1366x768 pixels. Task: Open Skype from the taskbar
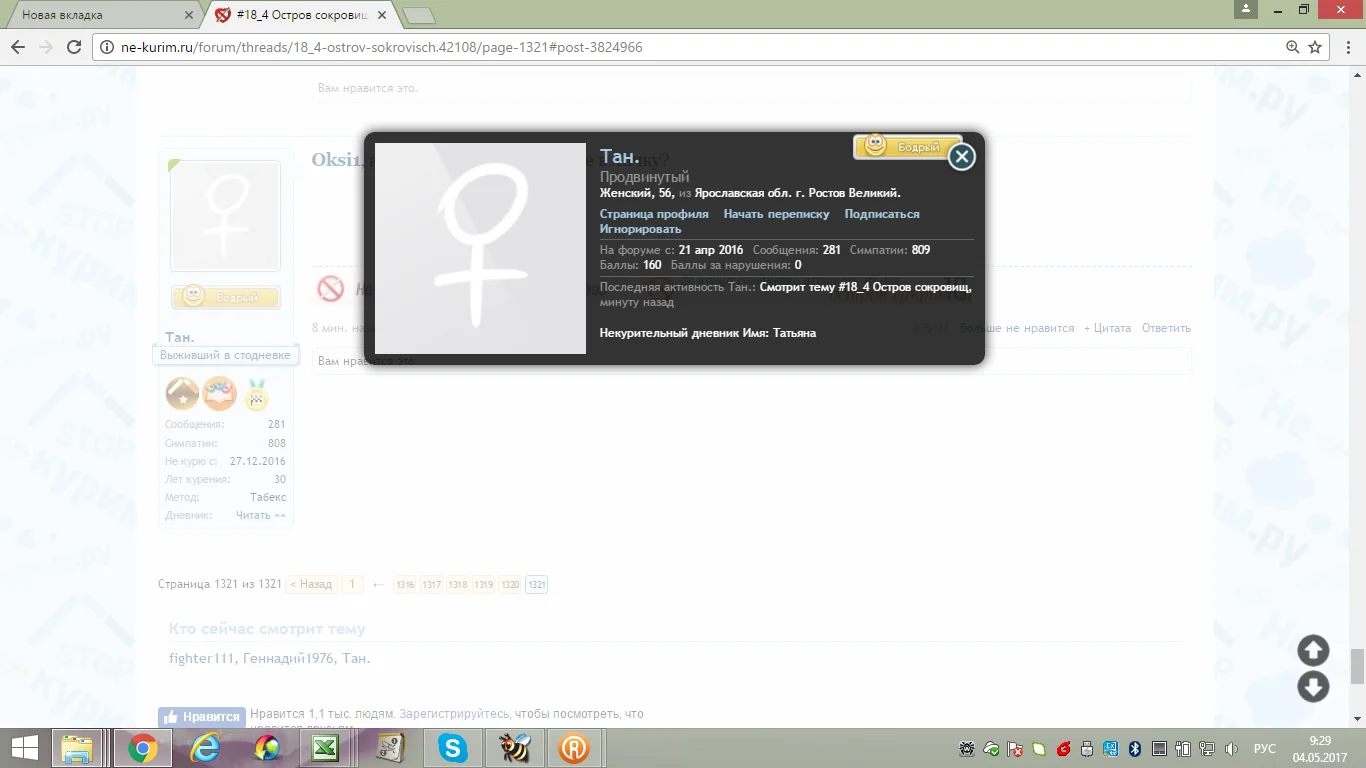click(452, 748)
